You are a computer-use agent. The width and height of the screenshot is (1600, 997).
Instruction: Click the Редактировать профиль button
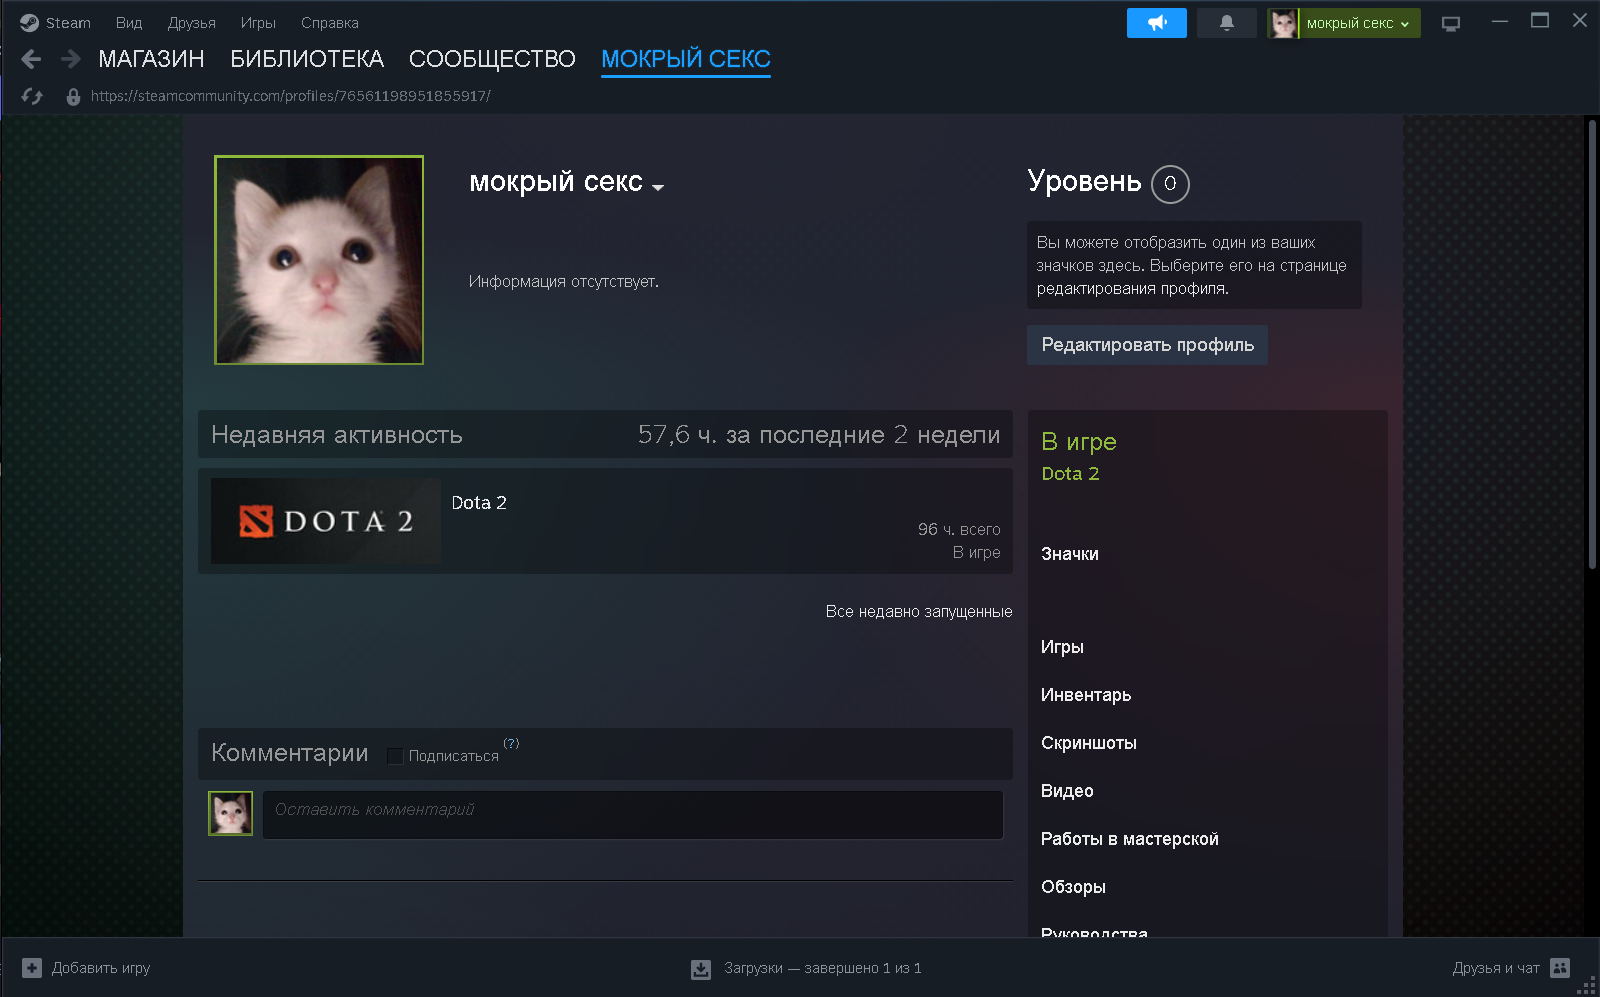[x=1147, y=345]
